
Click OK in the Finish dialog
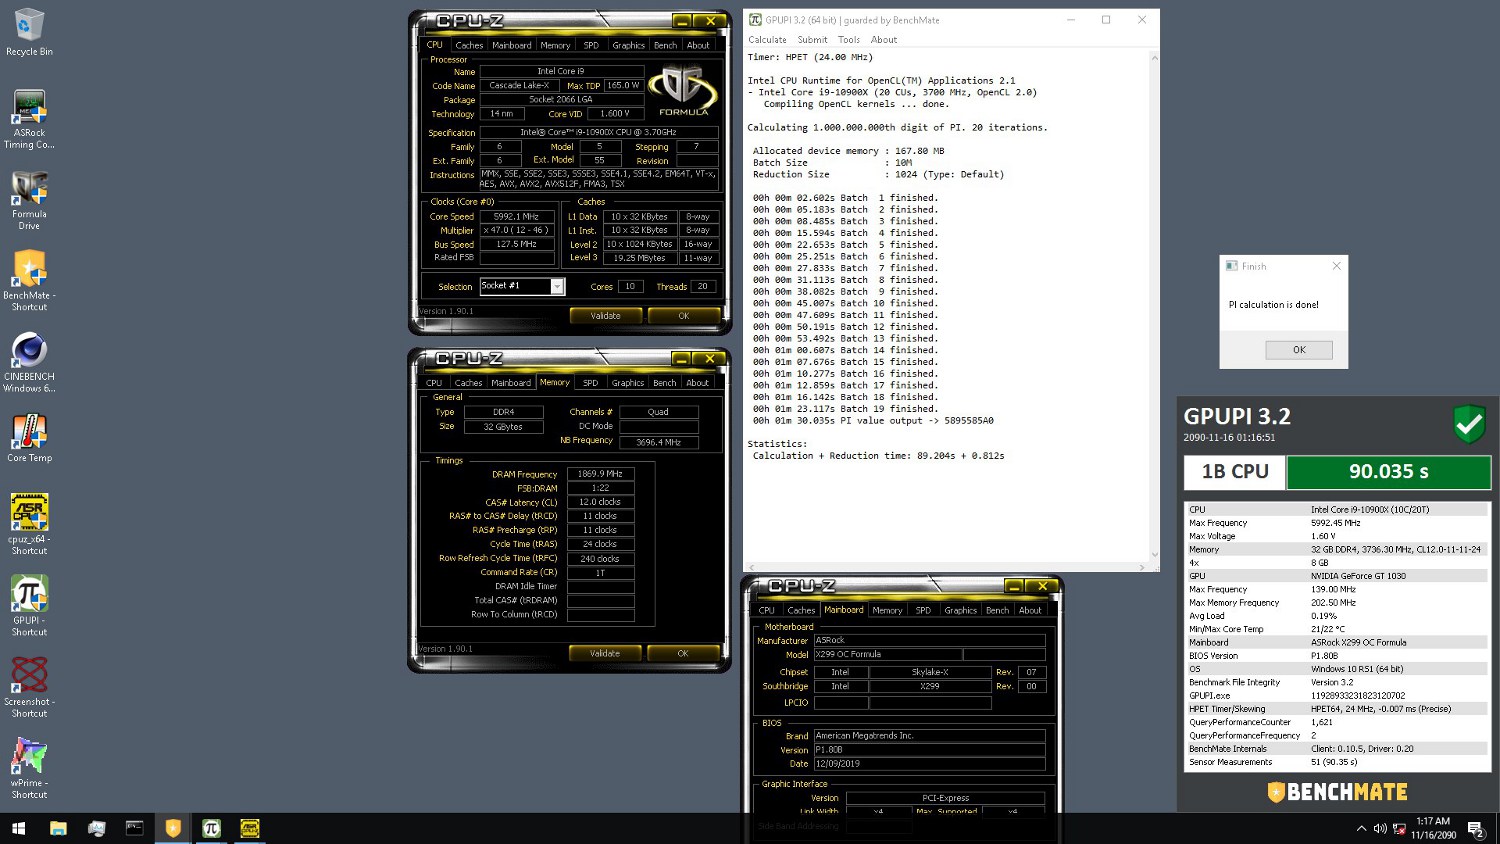point(1299,350)
